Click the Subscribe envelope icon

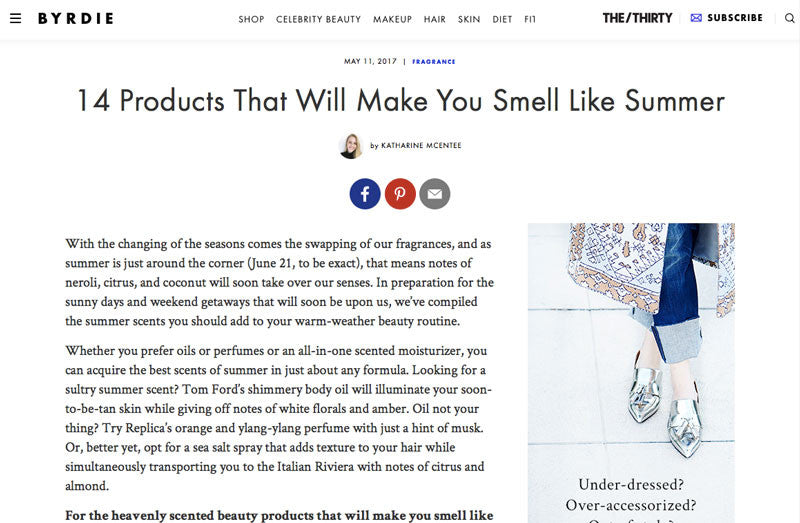pos(696,18)
